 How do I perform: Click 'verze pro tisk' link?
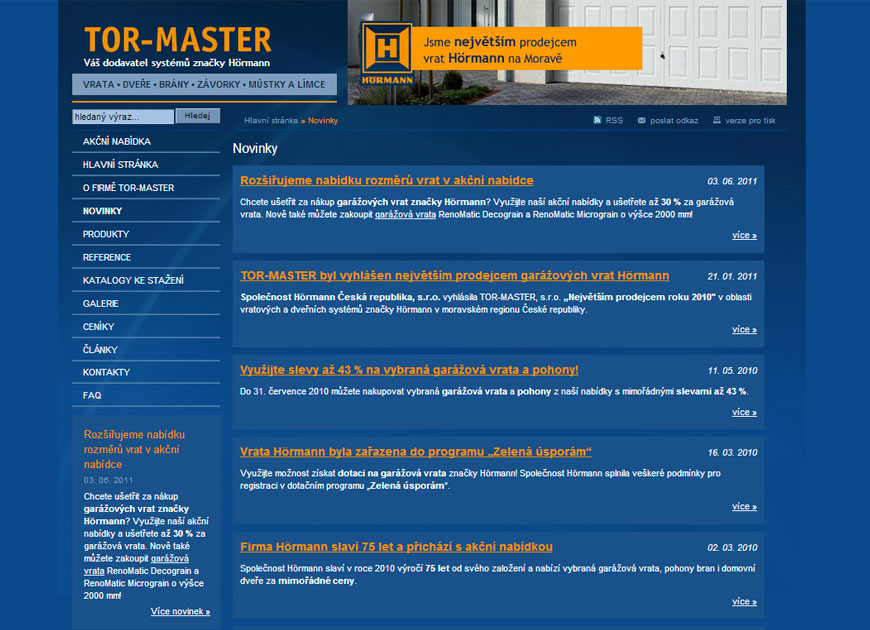coord(750,120)
